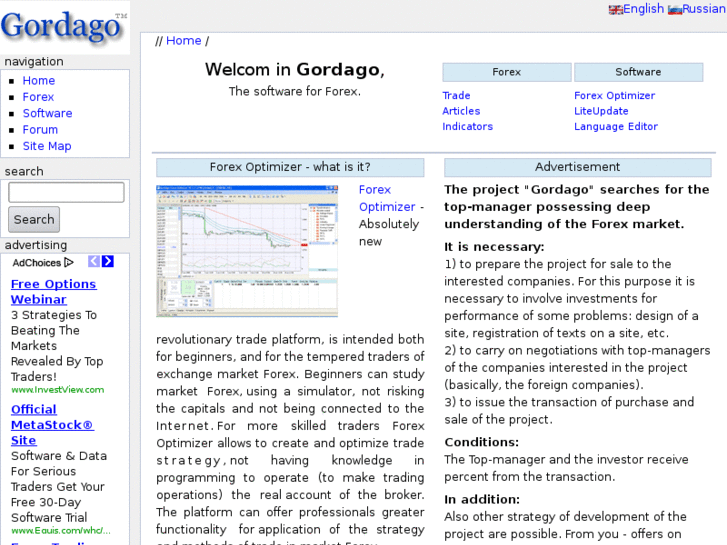Click the 'Welcom in Gordago,' heading

click(x=295, y=70)
